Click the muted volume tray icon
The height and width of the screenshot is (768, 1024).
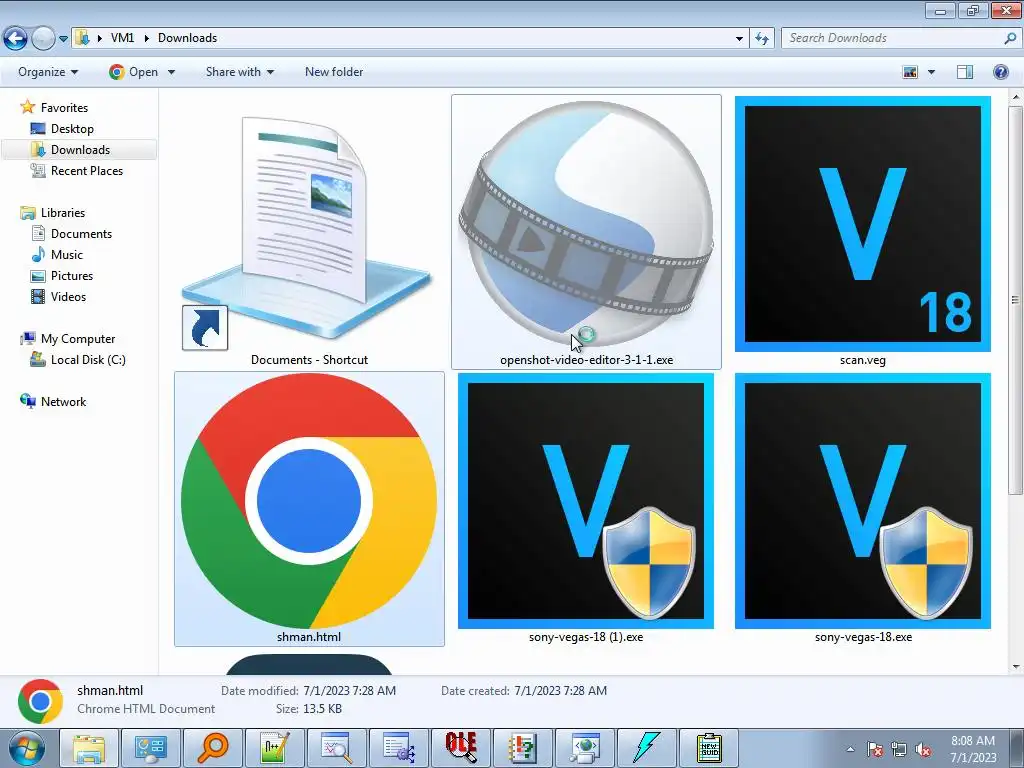(x=923, y=749)
